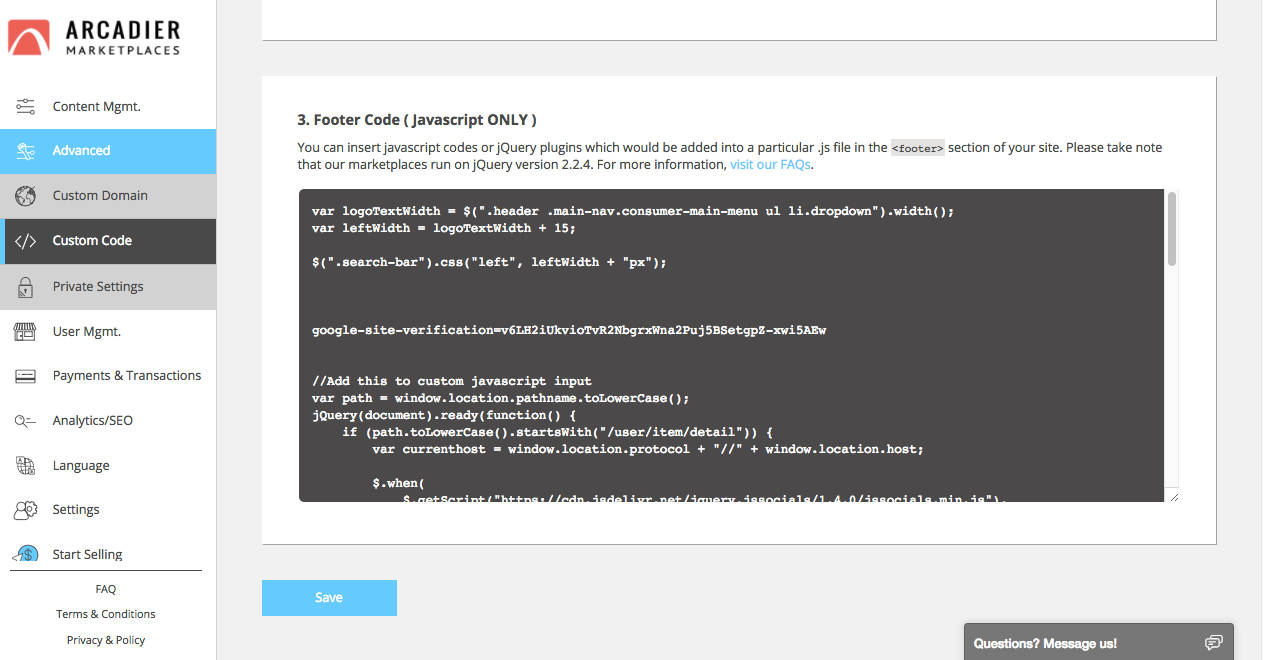Screen dimensions: 1263x660
Task: Click the Content Mgmt. sliders icon
Action: tap(26, 107)
